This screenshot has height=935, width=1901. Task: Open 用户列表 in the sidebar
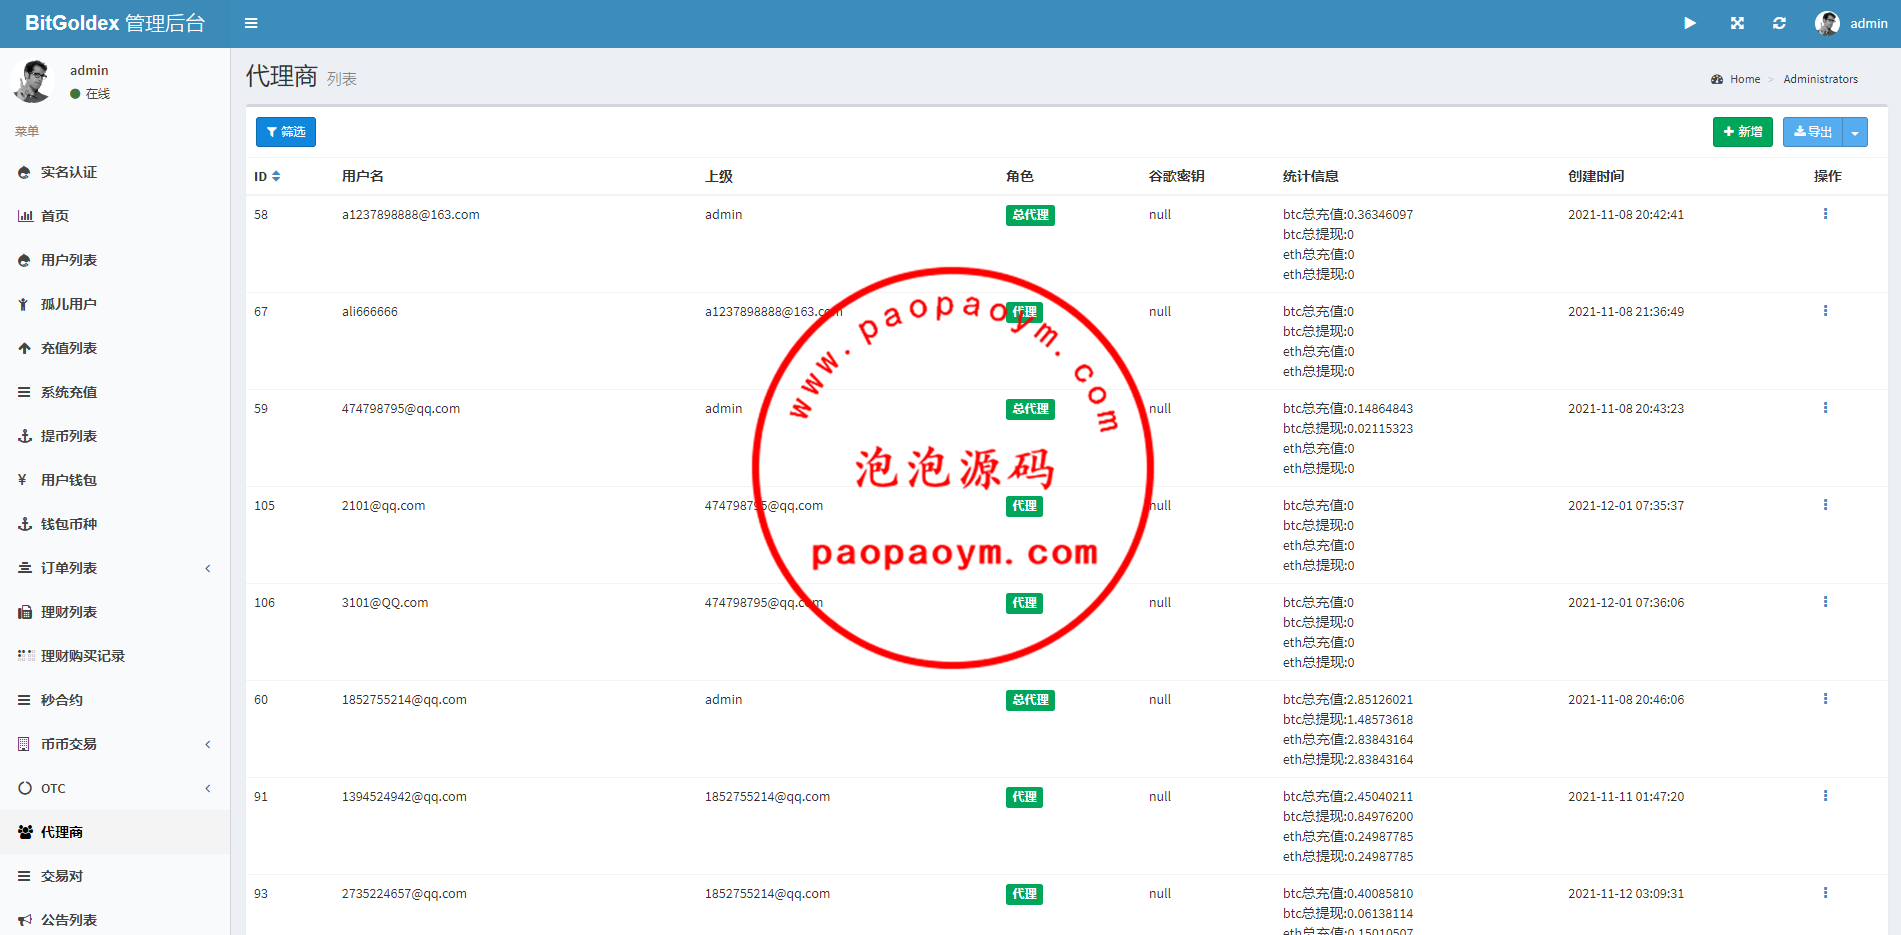pos(69,260)
